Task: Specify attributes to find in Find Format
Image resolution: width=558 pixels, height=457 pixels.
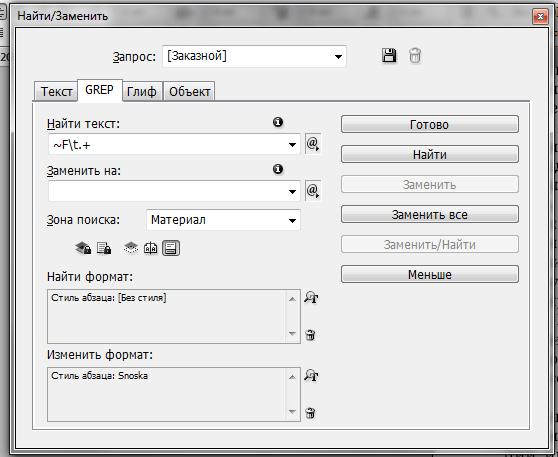Action: [x=311, y=298]
